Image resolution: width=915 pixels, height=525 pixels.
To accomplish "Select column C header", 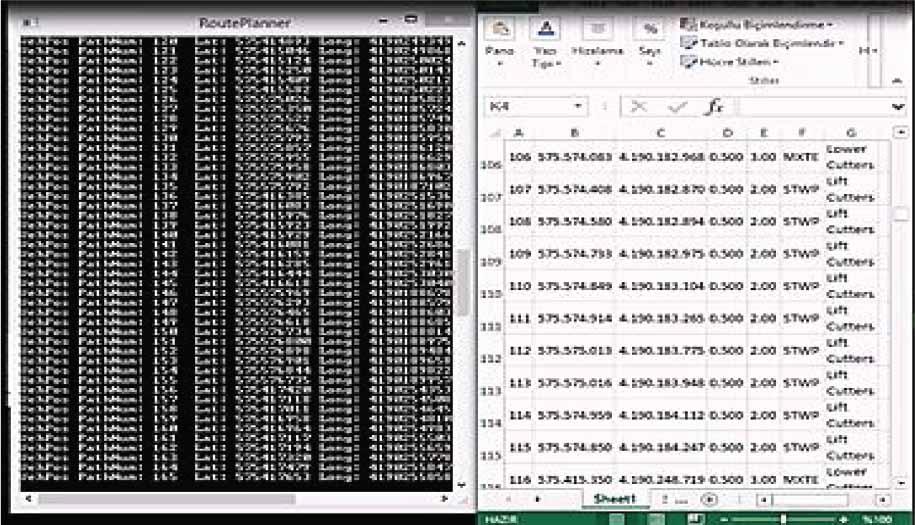I will [661, 132].
